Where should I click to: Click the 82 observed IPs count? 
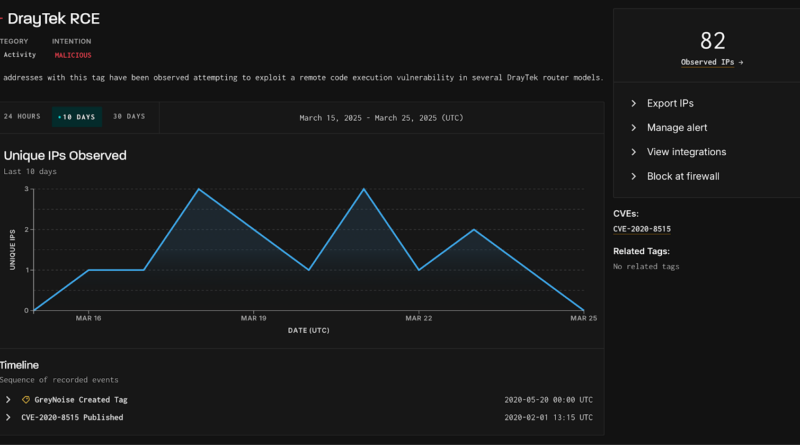pos(712,41)
